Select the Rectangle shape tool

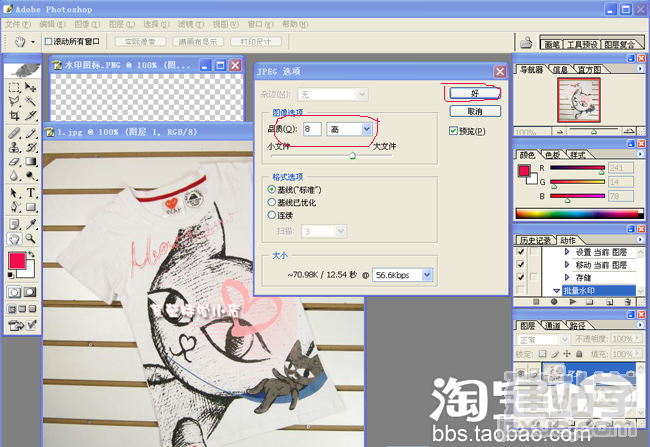tap(30, 207)
